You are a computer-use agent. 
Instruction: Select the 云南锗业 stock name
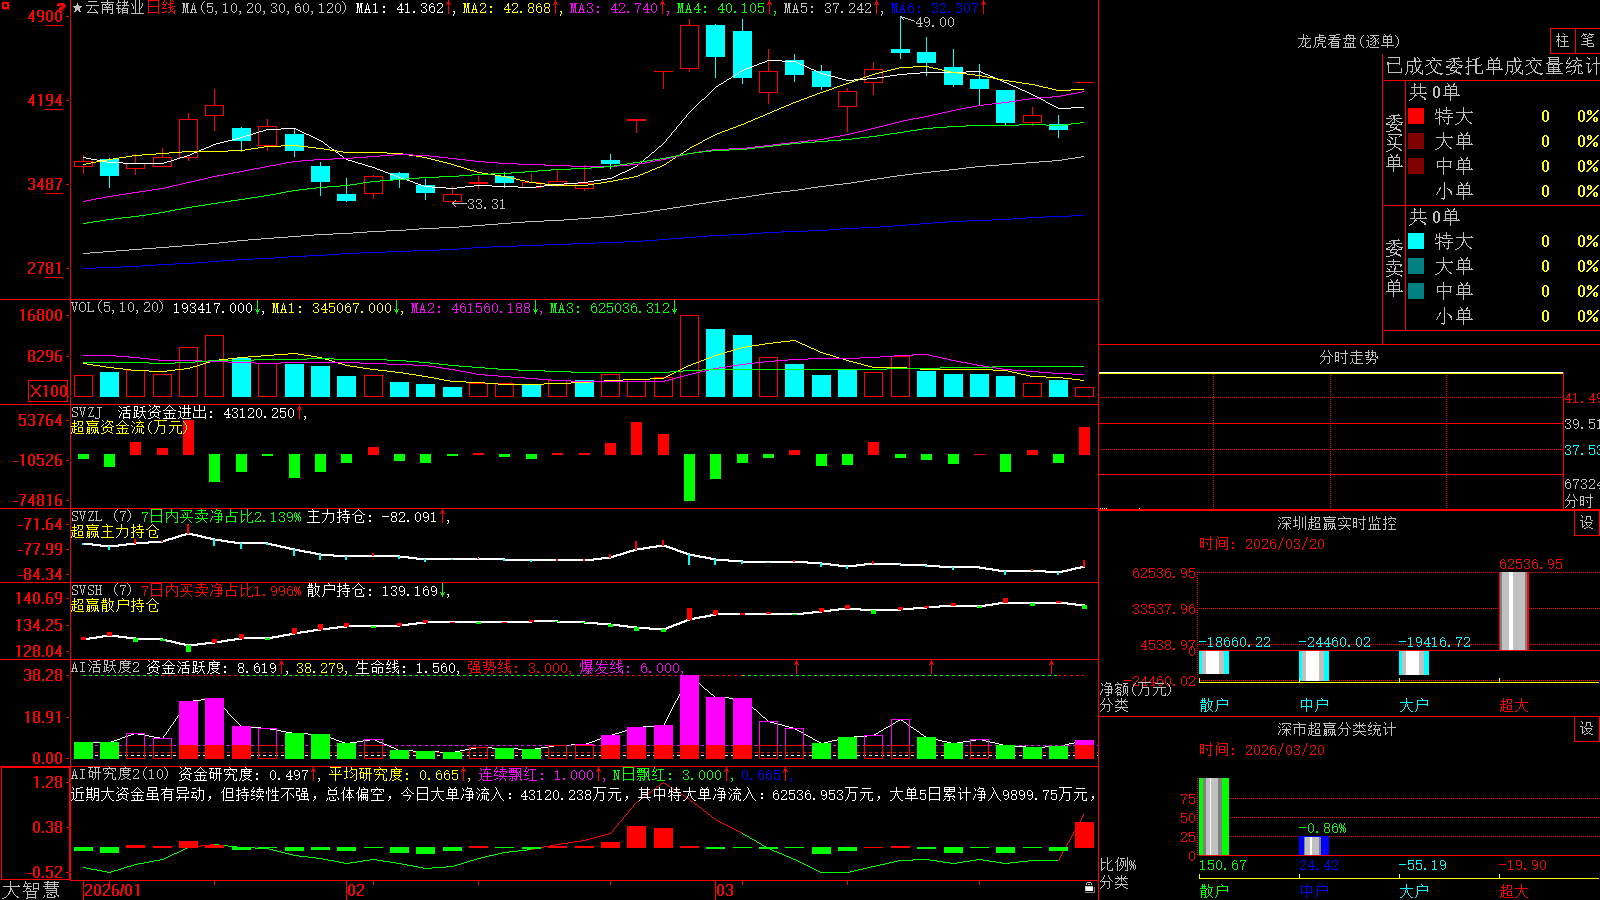coord(115,8)
